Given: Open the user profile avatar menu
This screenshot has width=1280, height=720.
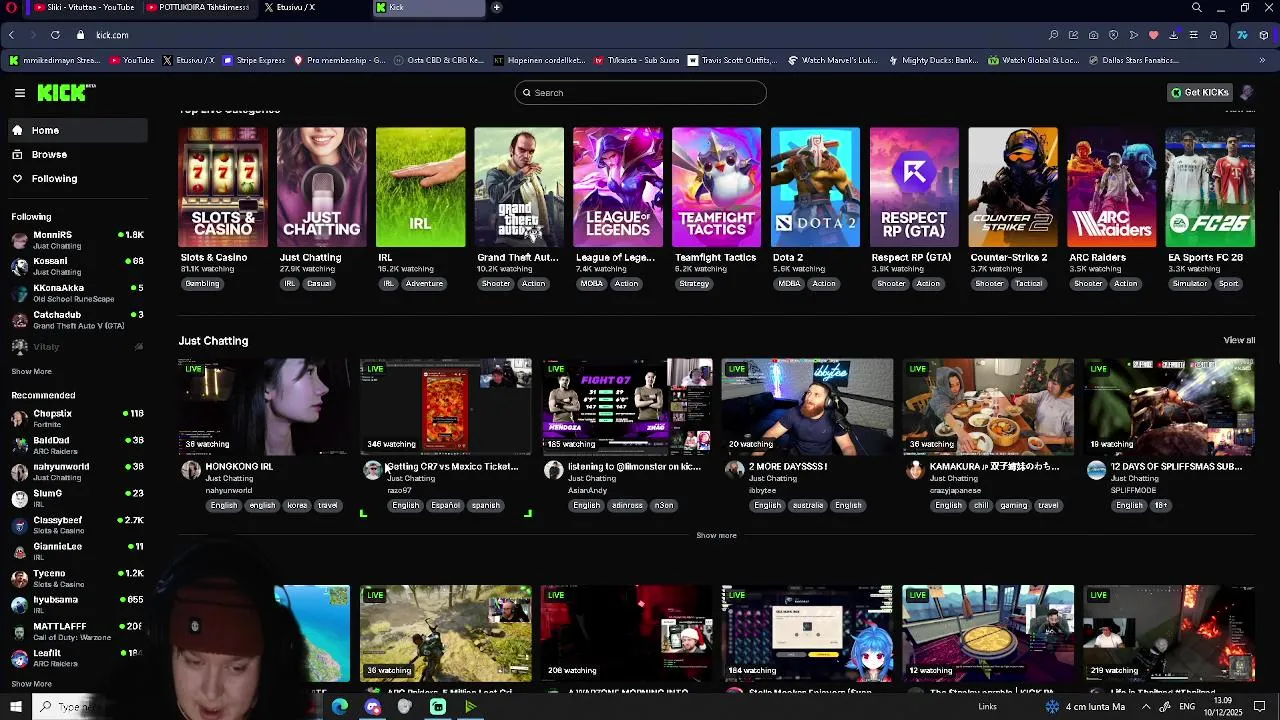Looking at the screenshot, I should [1246, 93].
